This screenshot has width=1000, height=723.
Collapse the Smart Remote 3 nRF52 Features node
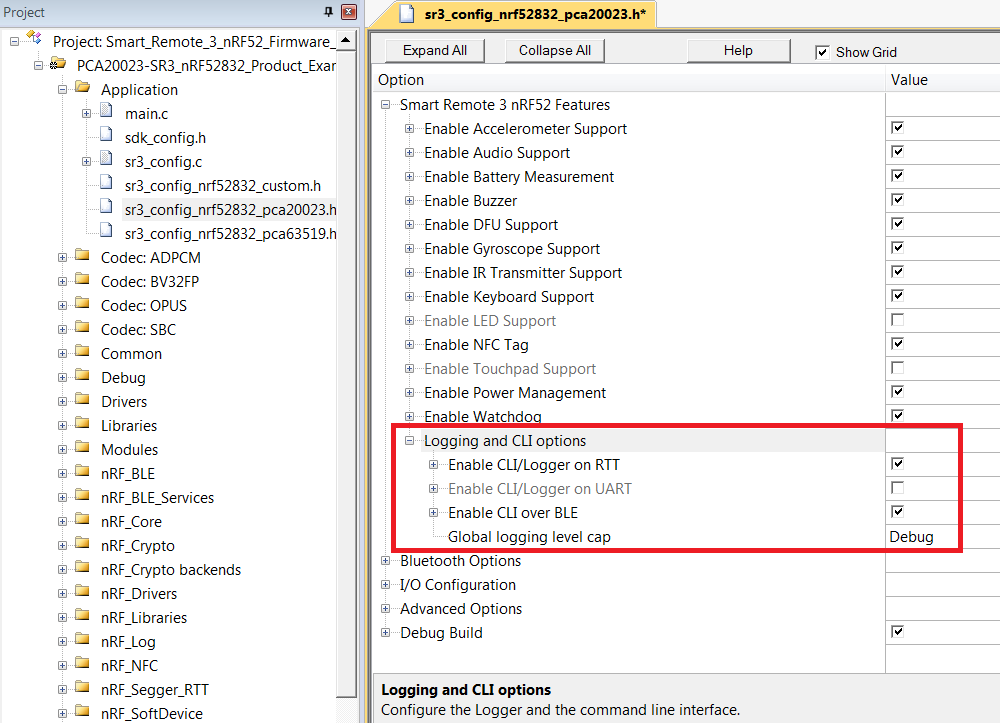[385, 105]
